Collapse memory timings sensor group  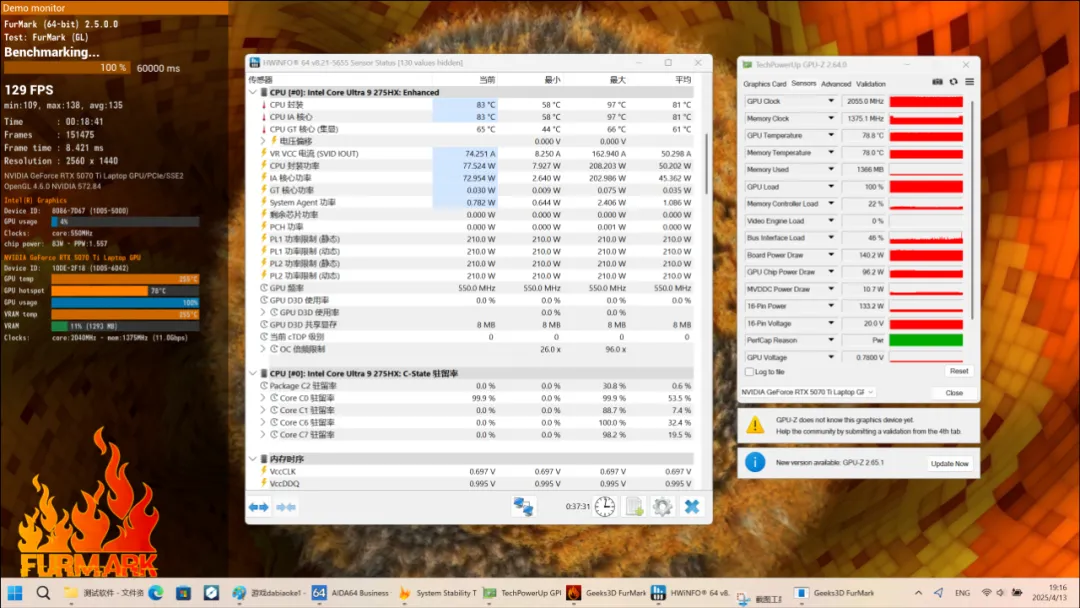click(253, 459)
